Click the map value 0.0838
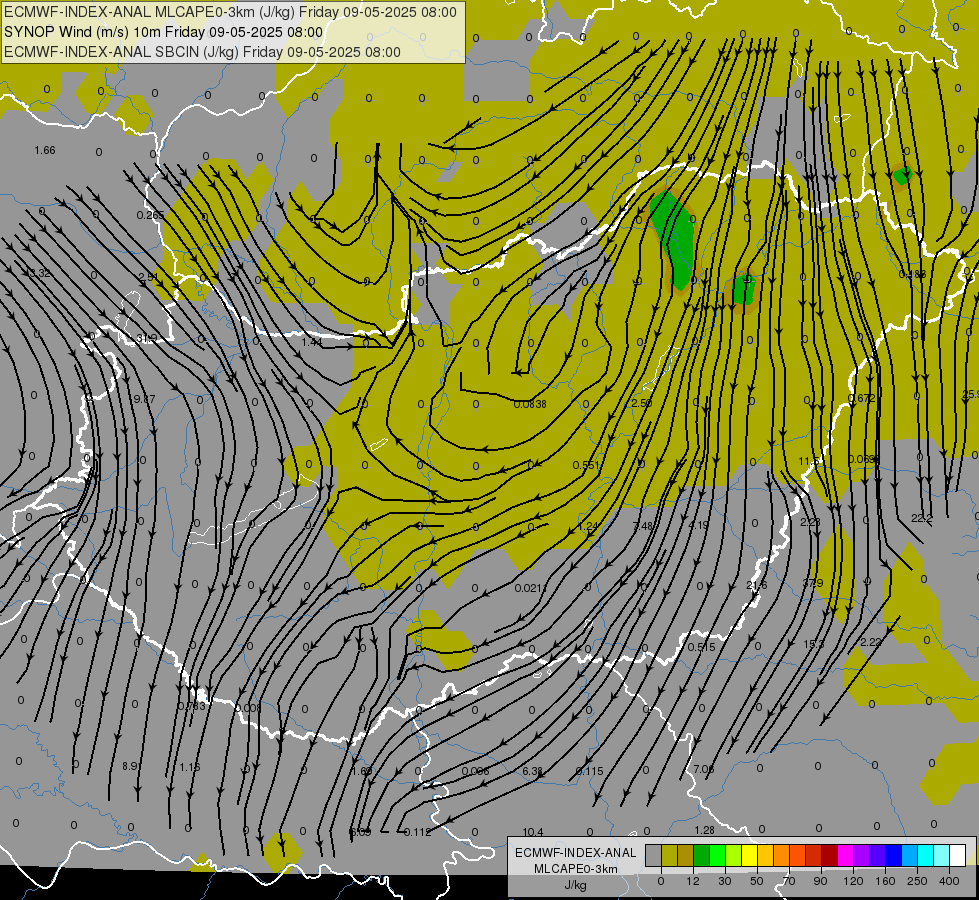Viewport: 979px width, 900px height. pyautogui.click(x=530, y=404)
